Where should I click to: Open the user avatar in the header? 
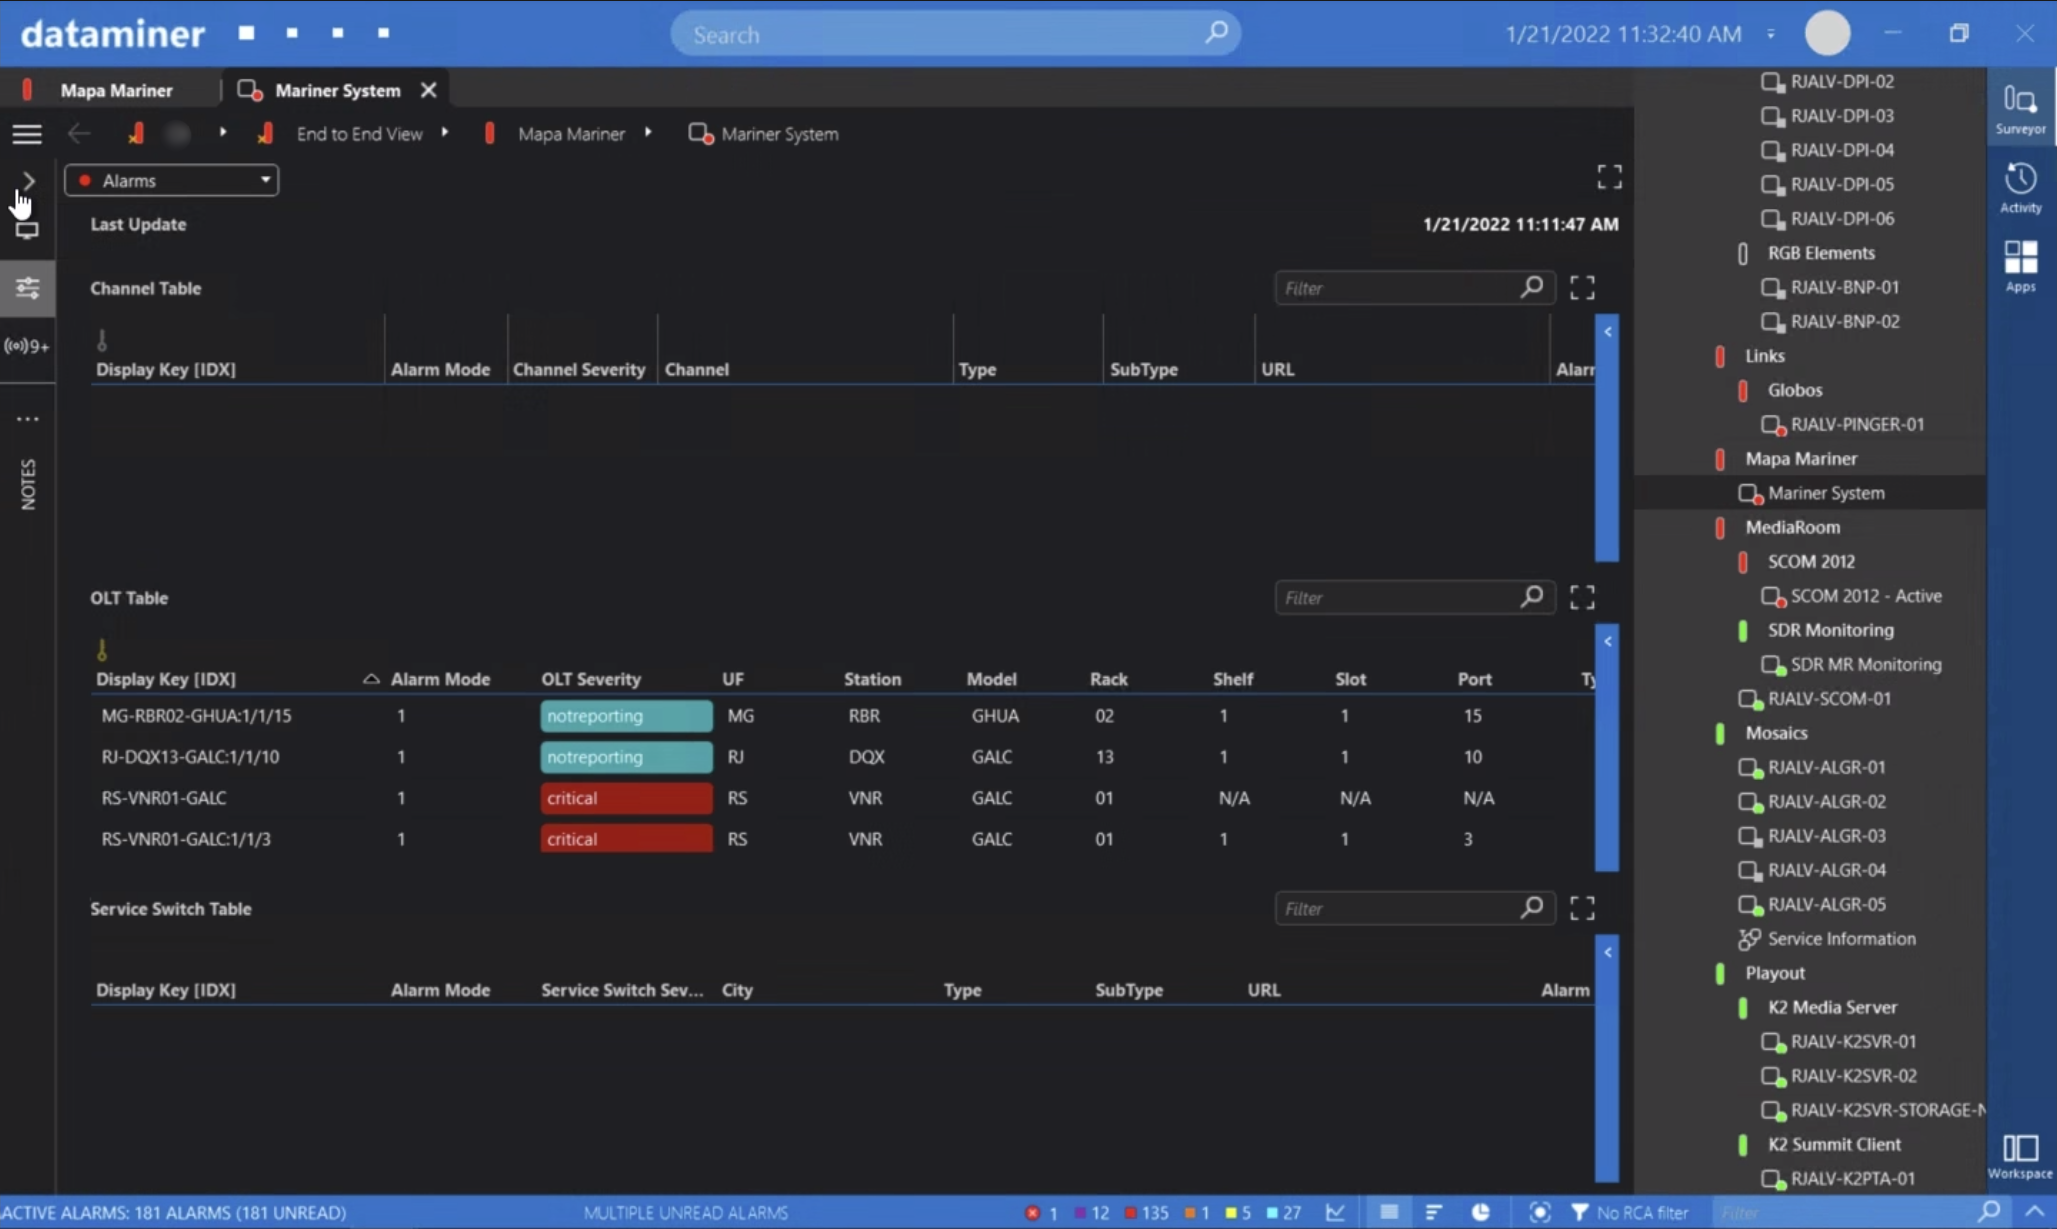[x=1827, y=34]
